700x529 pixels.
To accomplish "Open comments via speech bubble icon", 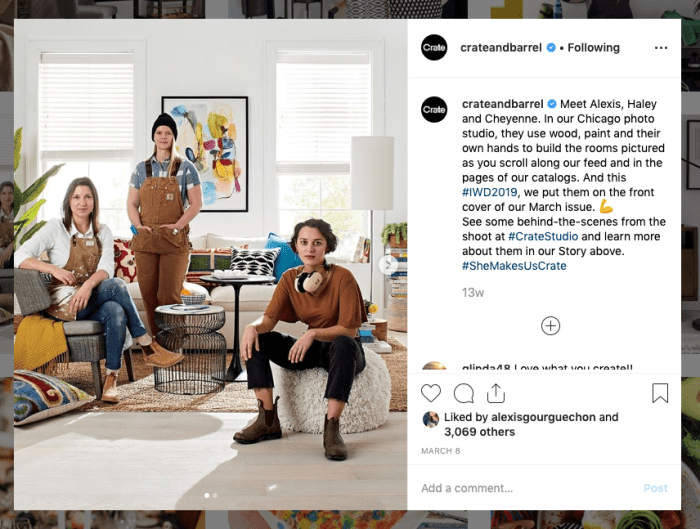I will pyautogui.click(x=463, y=393).
